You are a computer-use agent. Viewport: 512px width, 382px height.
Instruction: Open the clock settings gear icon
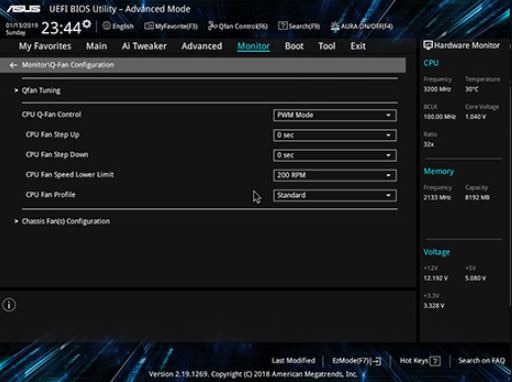(87, 24)
